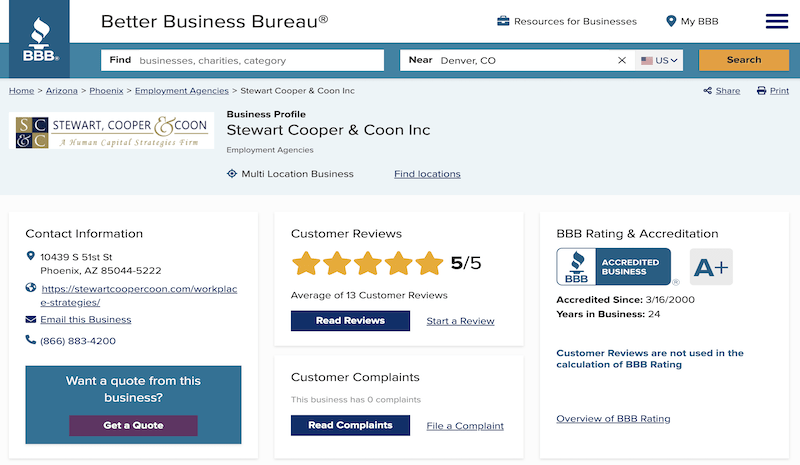This screenshot has width=800, height=465.
Task: Click Start a Review
Action: [x=460, y=321]
